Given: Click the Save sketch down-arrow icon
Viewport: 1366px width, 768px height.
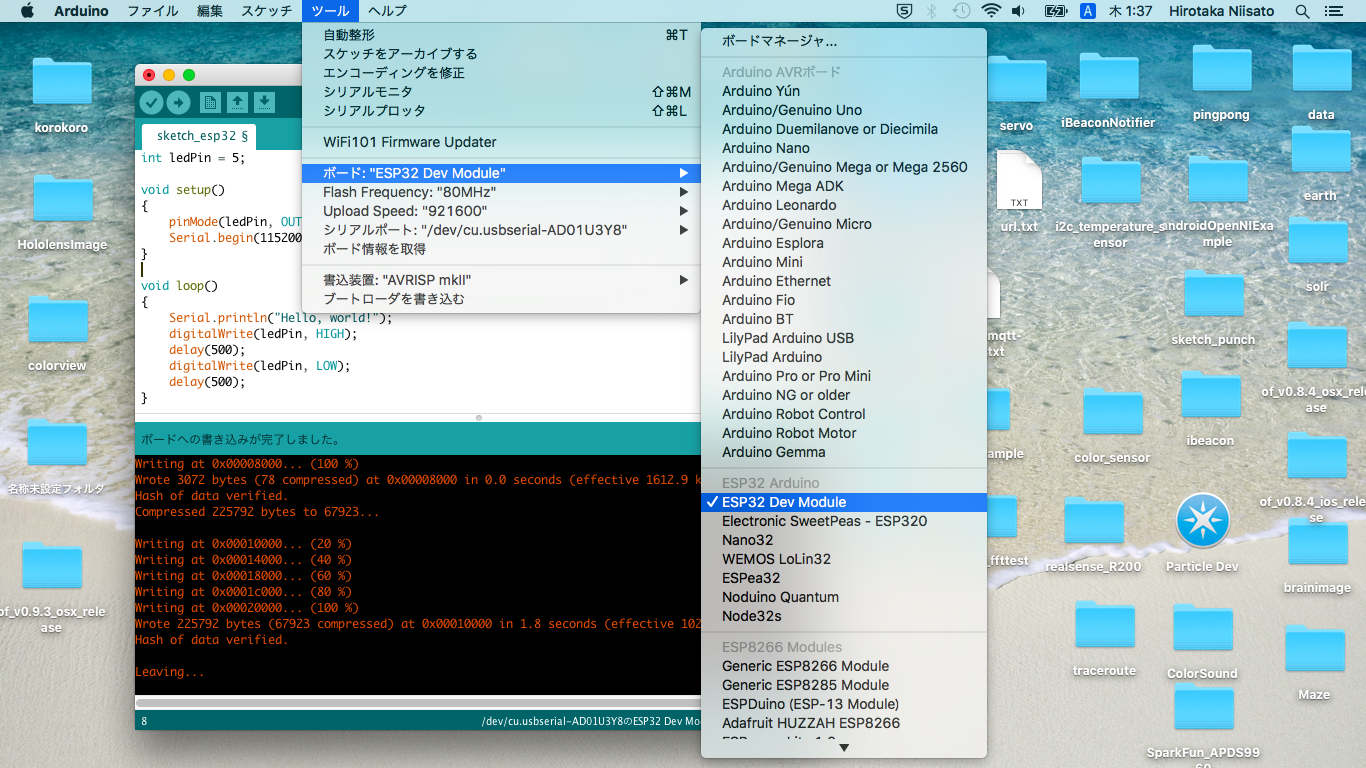Looking at the screenshot, I should point(264,102).
